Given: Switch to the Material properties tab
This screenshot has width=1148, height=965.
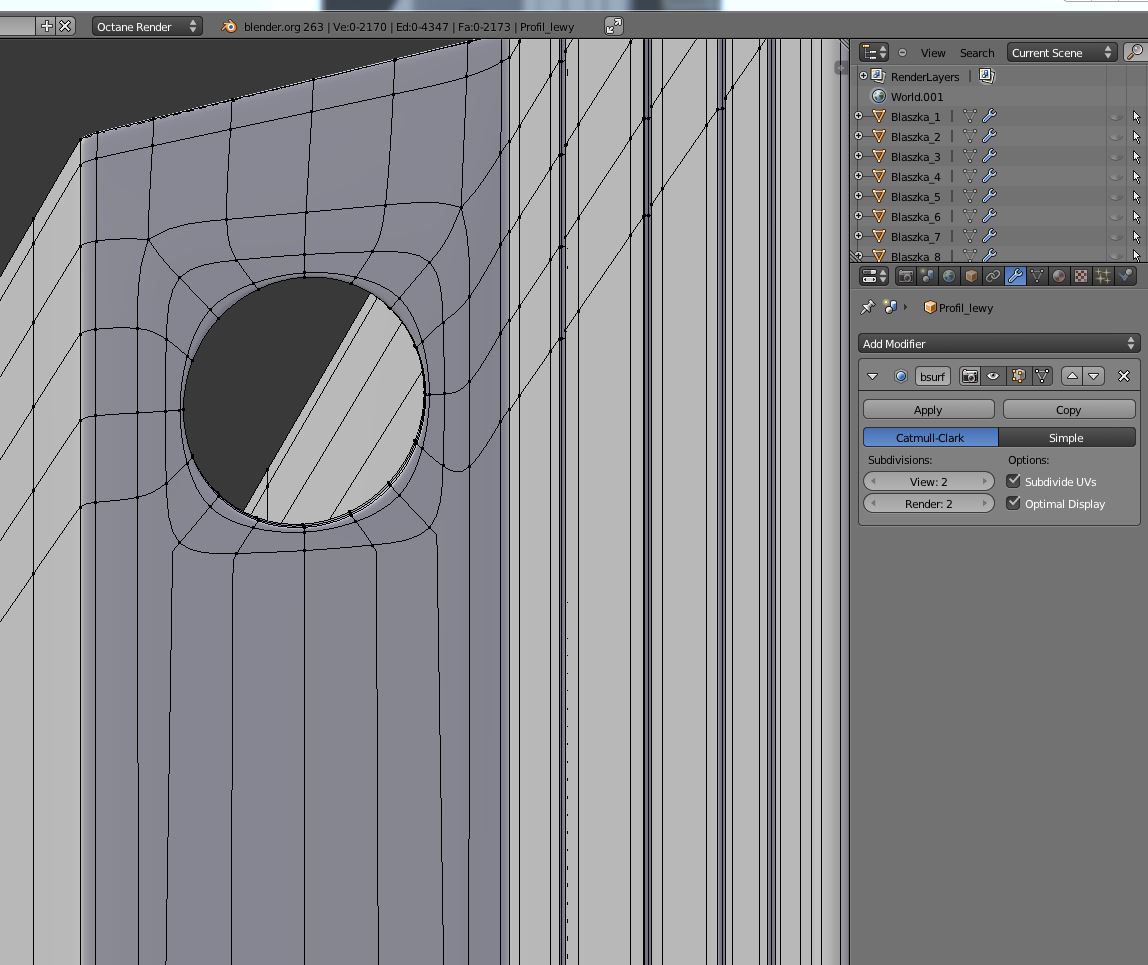Looking at the screenshot, I should 1059,276.
